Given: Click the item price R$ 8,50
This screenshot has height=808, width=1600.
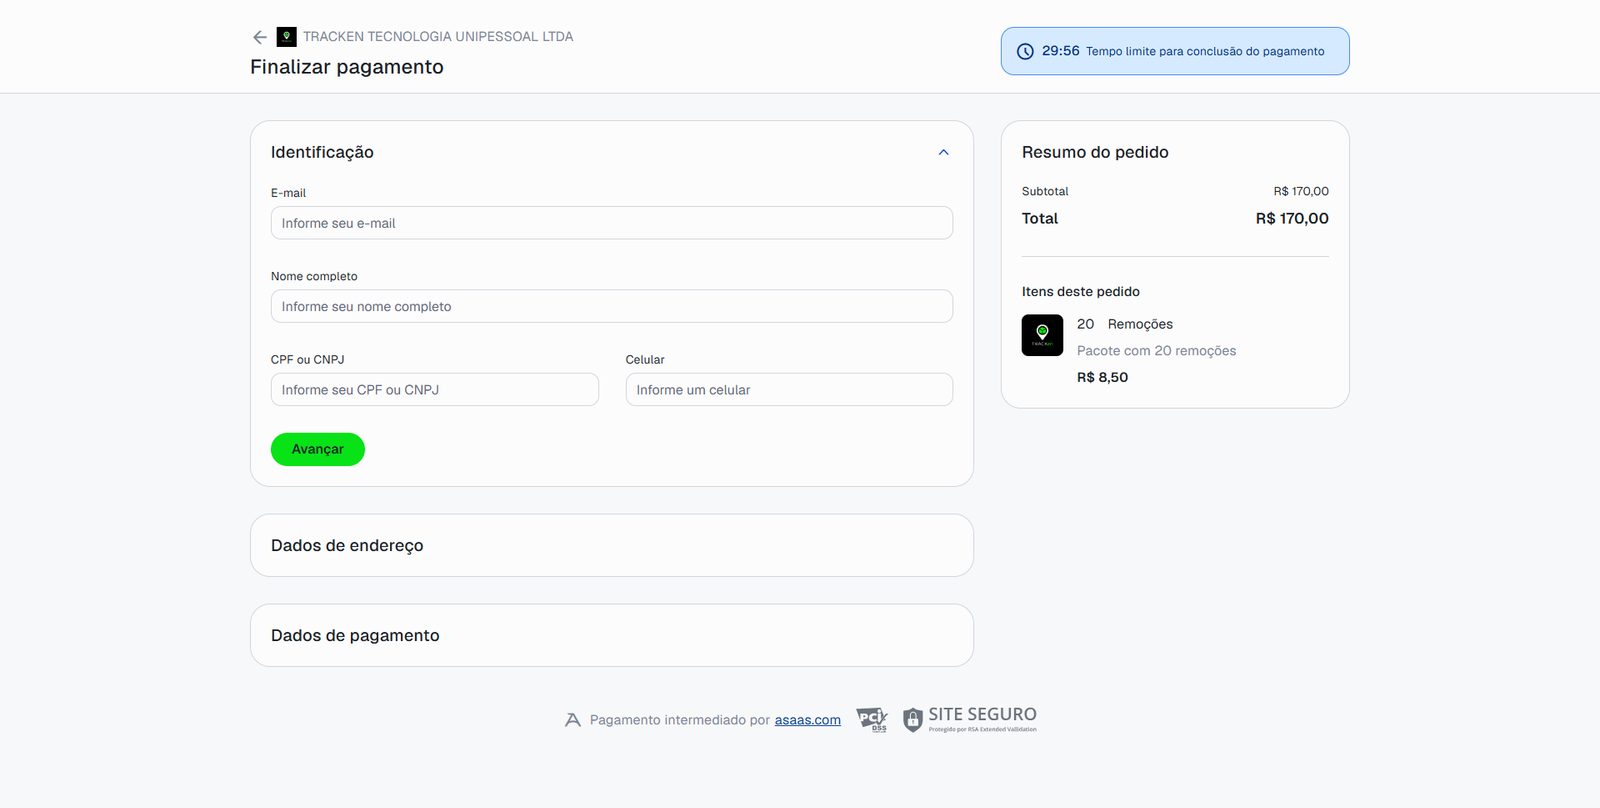Looking at the screenshot, I should tap(1102, 377).
